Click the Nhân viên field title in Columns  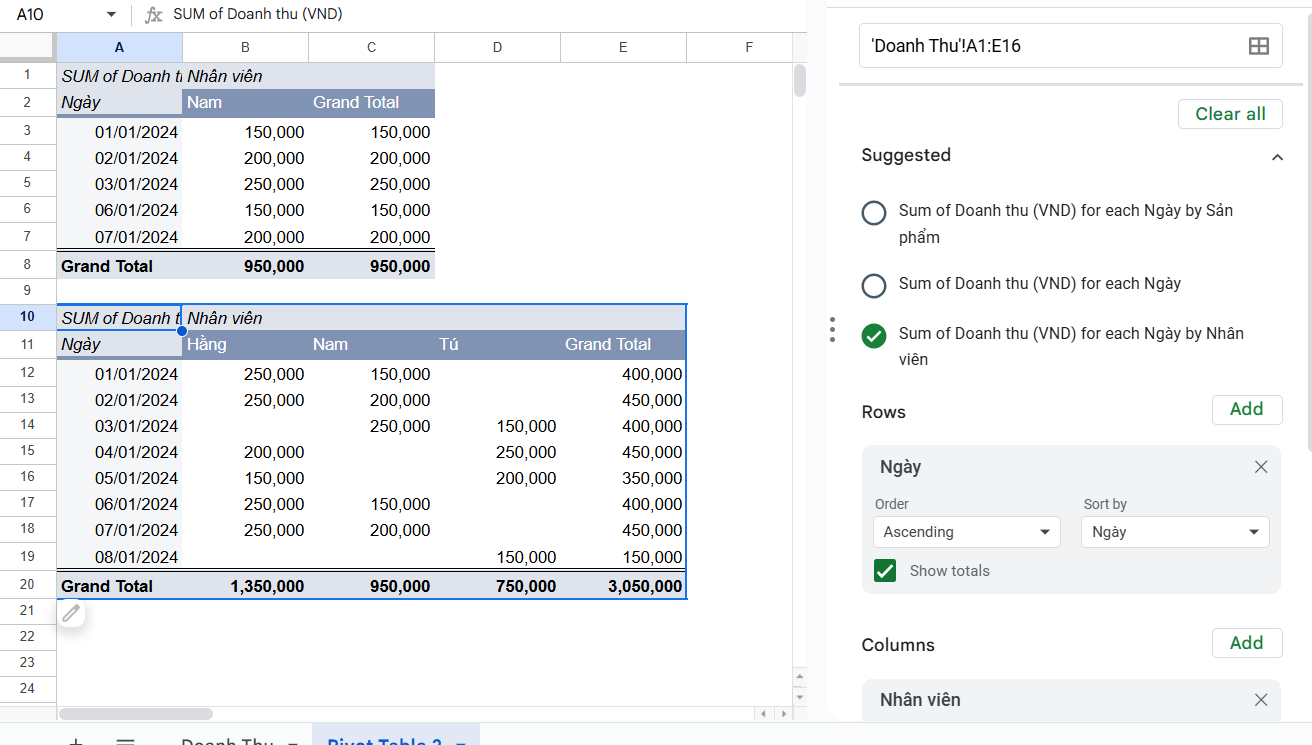pos(920,700)
